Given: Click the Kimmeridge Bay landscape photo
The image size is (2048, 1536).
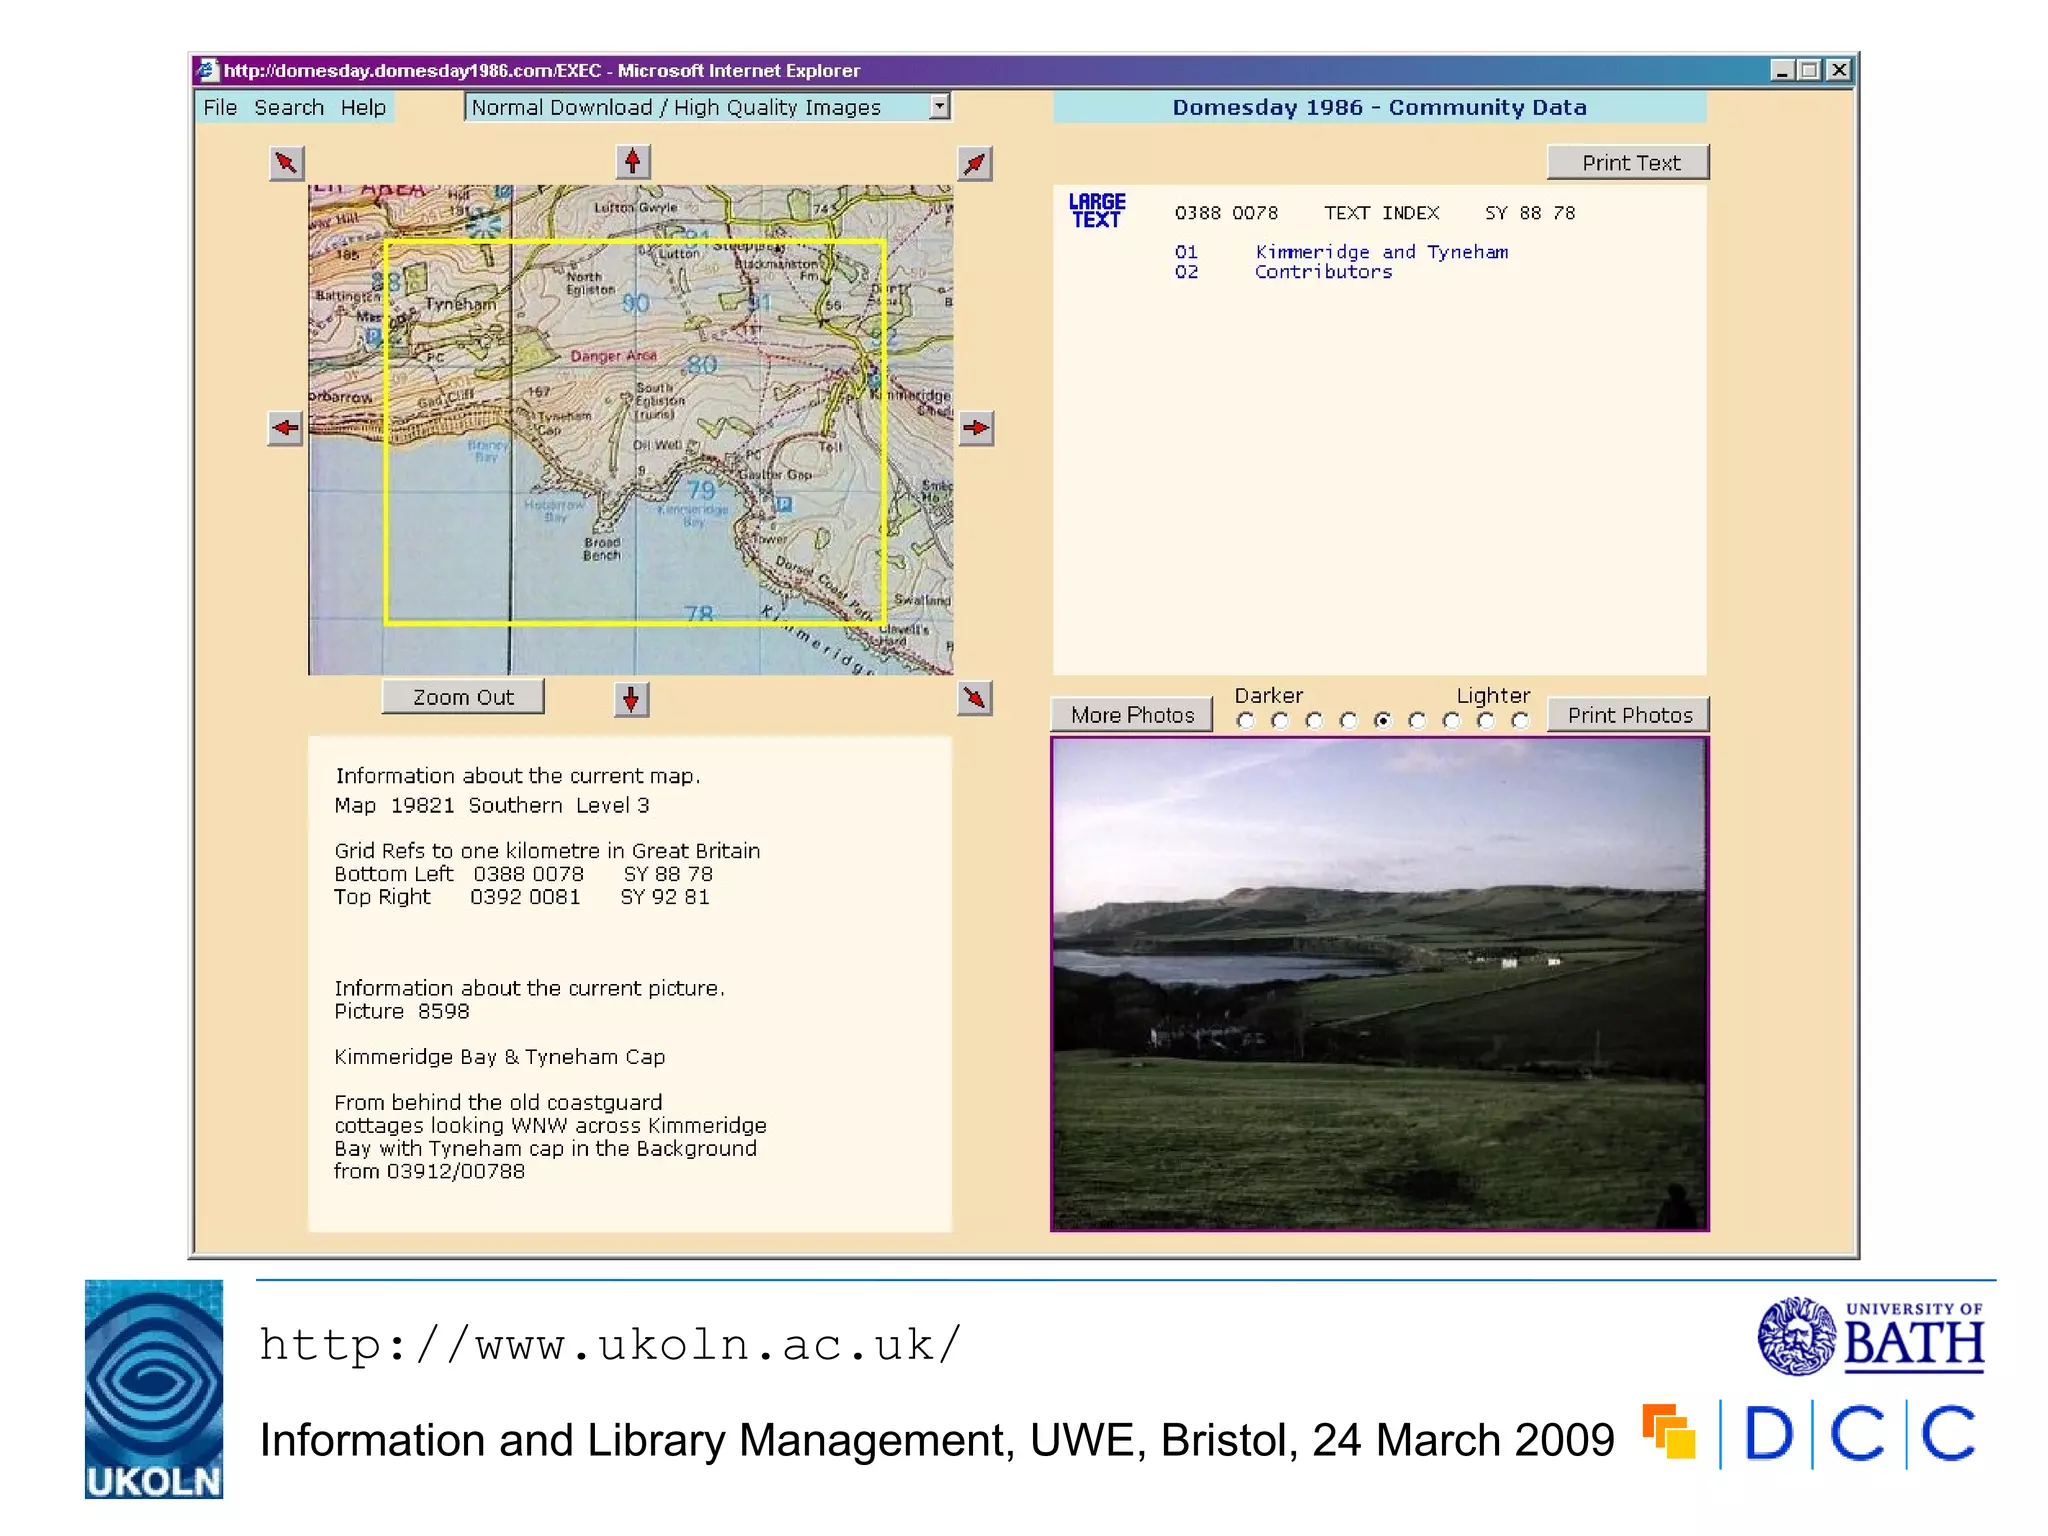Looking at the screenshot, I should pos(1379,984).
